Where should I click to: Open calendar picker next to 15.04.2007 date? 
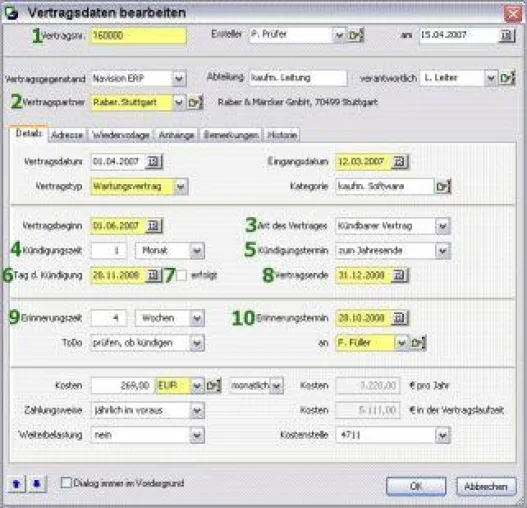pyautogui.click(x=506, y=35)
